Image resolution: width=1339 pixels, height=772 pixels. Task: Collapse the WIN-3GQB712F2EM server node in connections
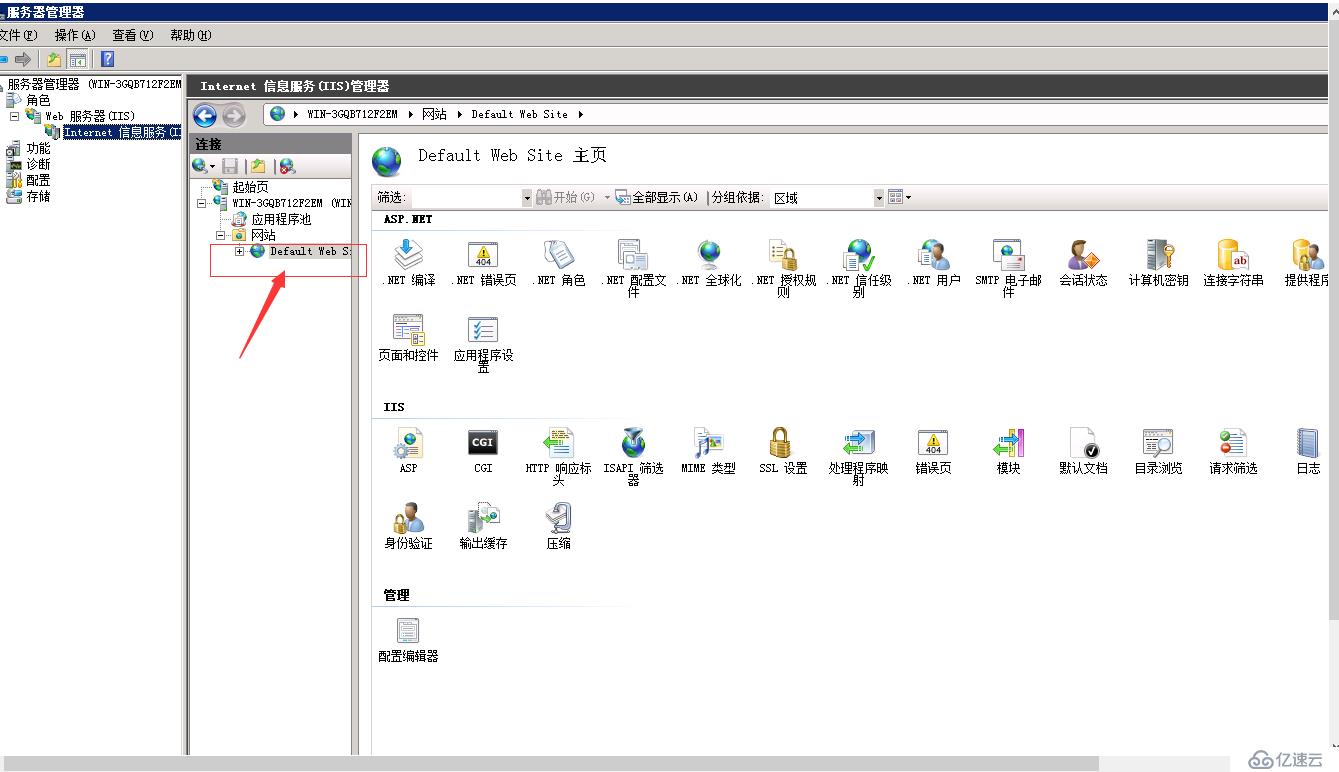203,203
